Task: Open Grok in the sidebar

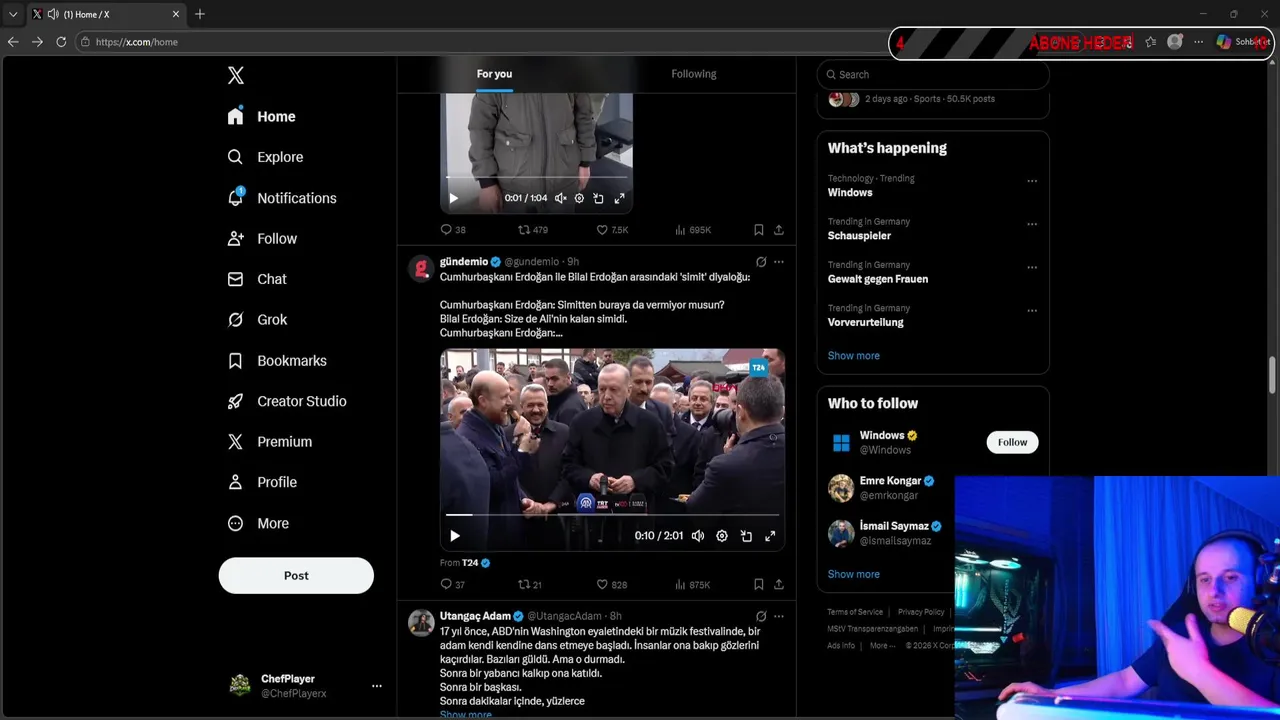Action: click(257, 320)
